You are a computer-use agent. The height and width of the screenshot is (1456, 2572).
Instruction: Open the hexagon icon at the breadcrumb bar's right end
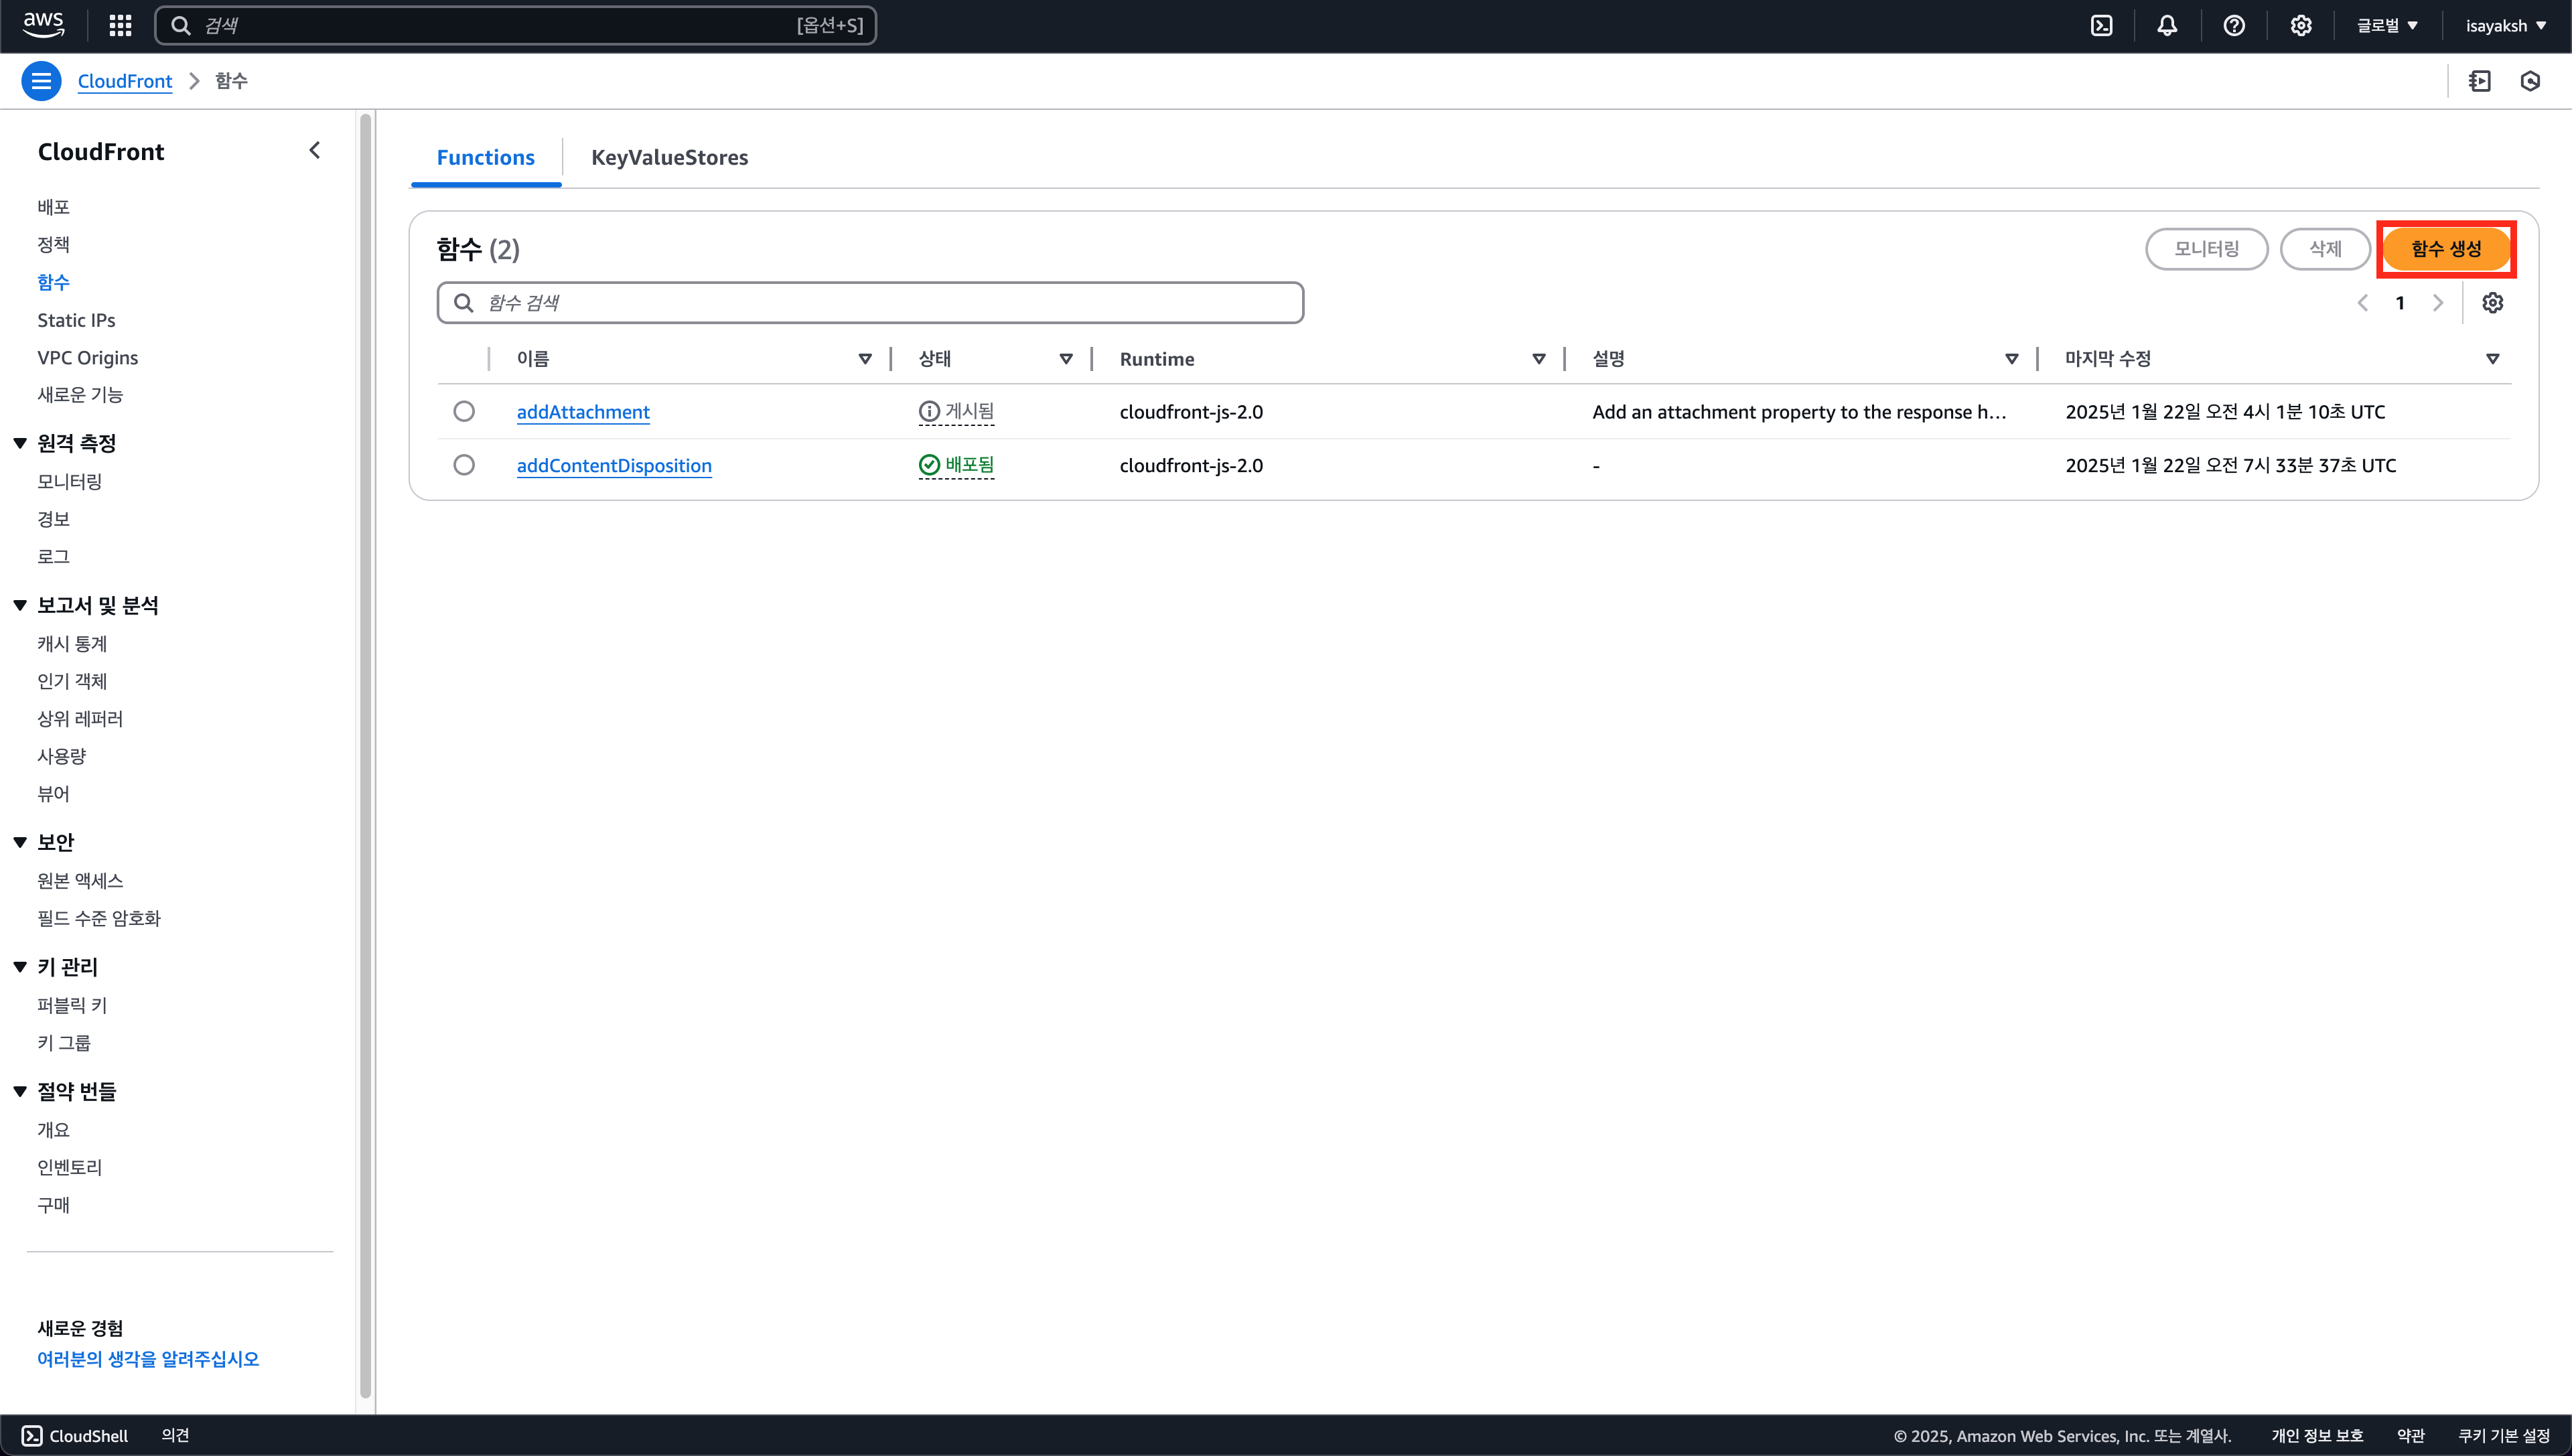click(2531, 81)
